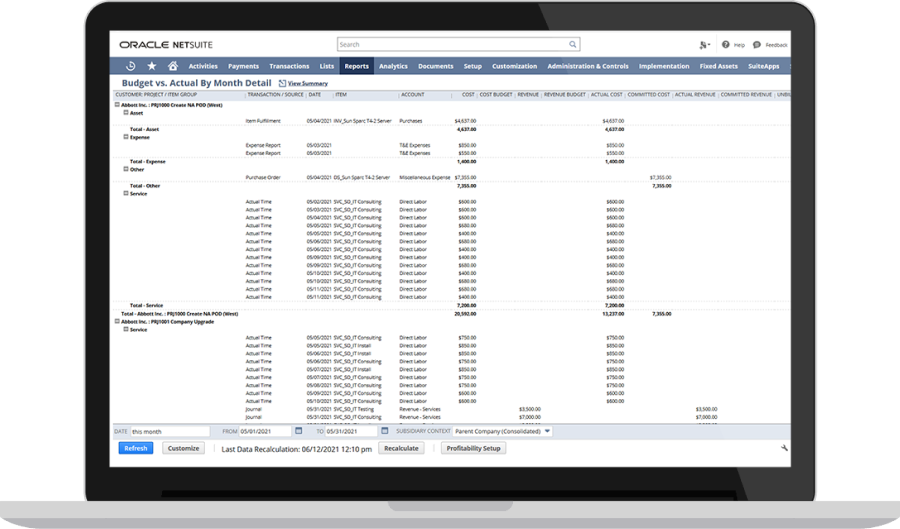
Task: Click the Oracle NetSuite logo
Action: [166, 45]
